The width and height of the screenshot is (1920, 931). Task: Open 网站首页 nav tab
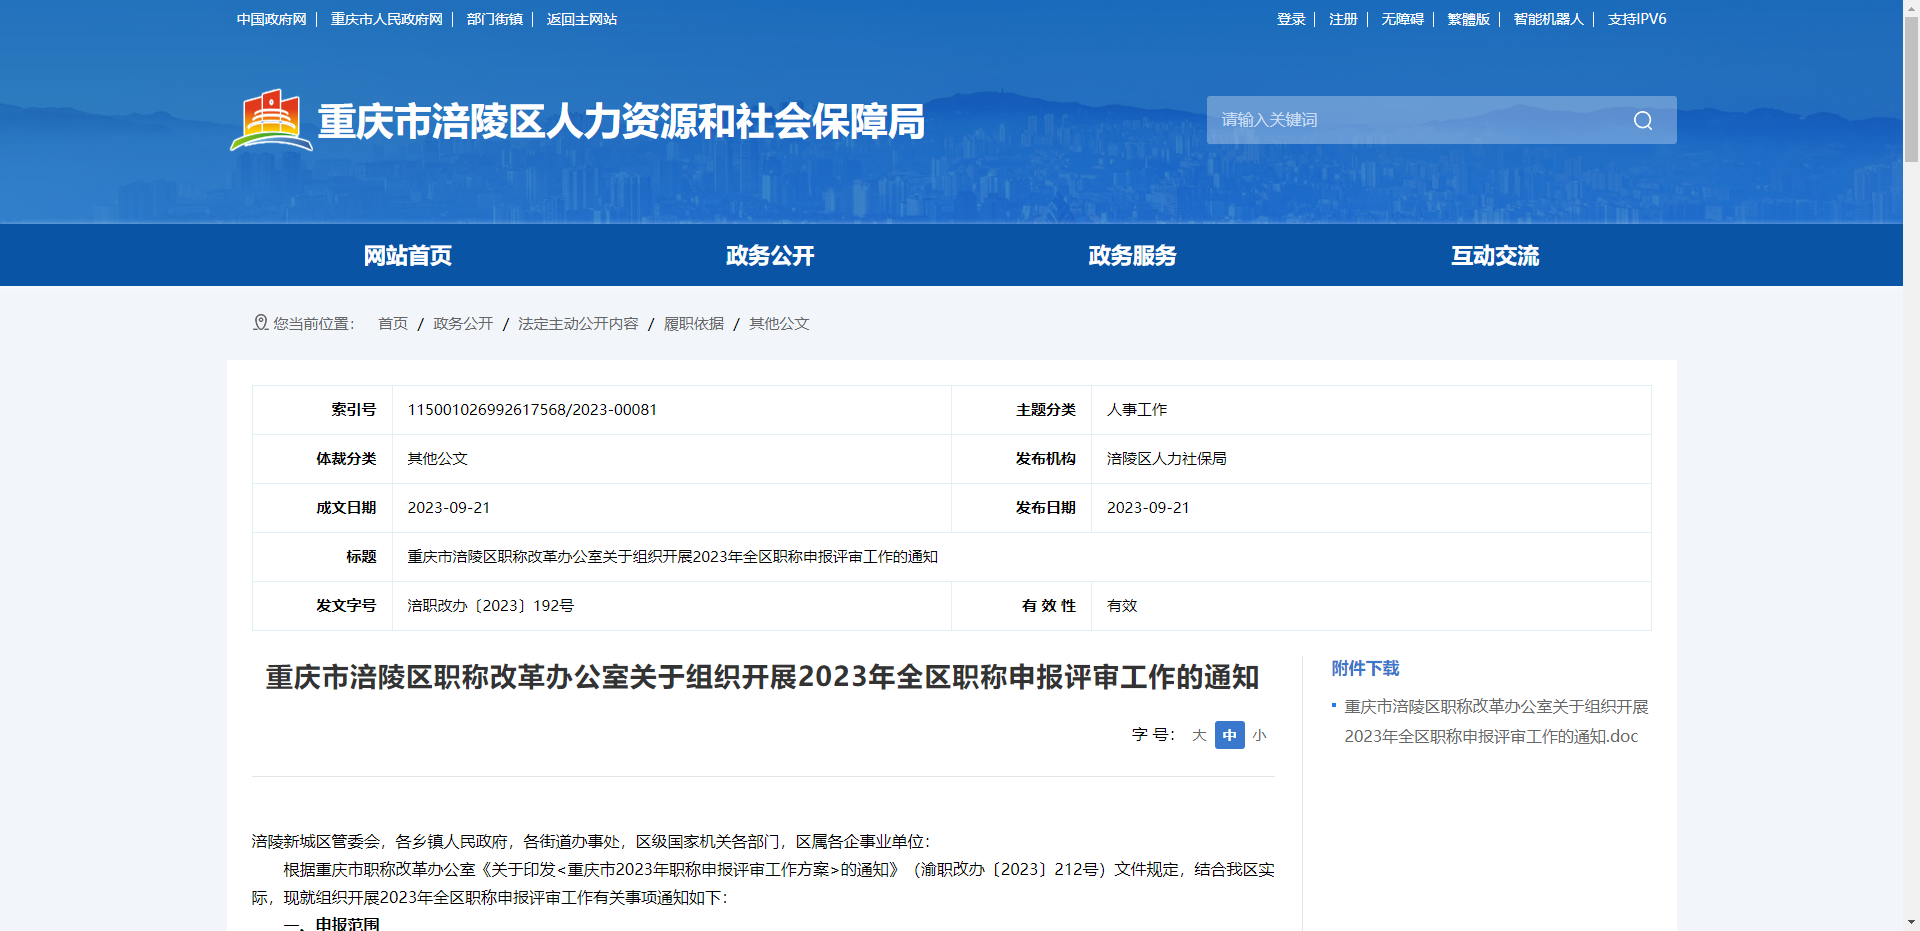408,256
